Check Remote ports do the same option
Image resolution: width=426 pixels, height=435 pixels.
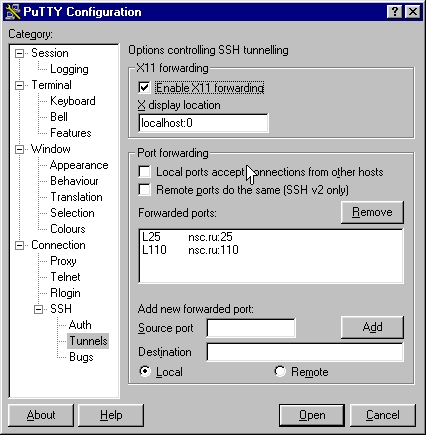(x=144, y=190)
